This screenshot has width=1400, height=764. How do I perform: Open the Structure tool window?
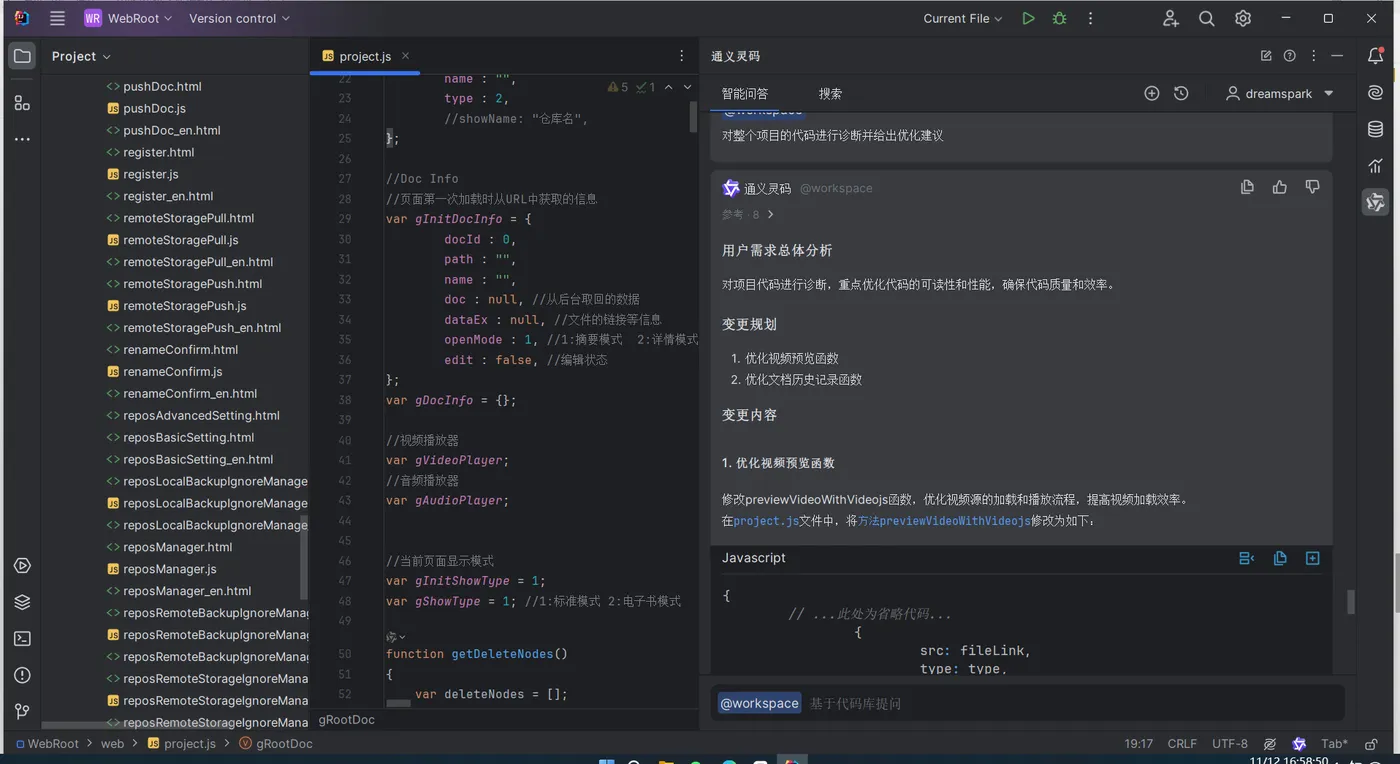(22, 103)
